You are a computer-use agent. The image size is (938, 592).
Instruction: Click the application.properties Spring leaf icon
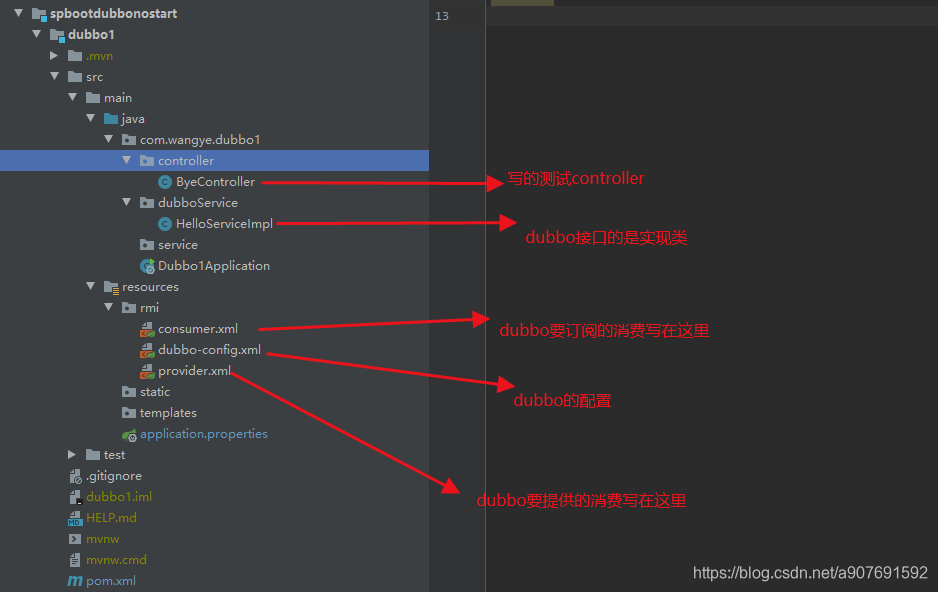point(129,435)
